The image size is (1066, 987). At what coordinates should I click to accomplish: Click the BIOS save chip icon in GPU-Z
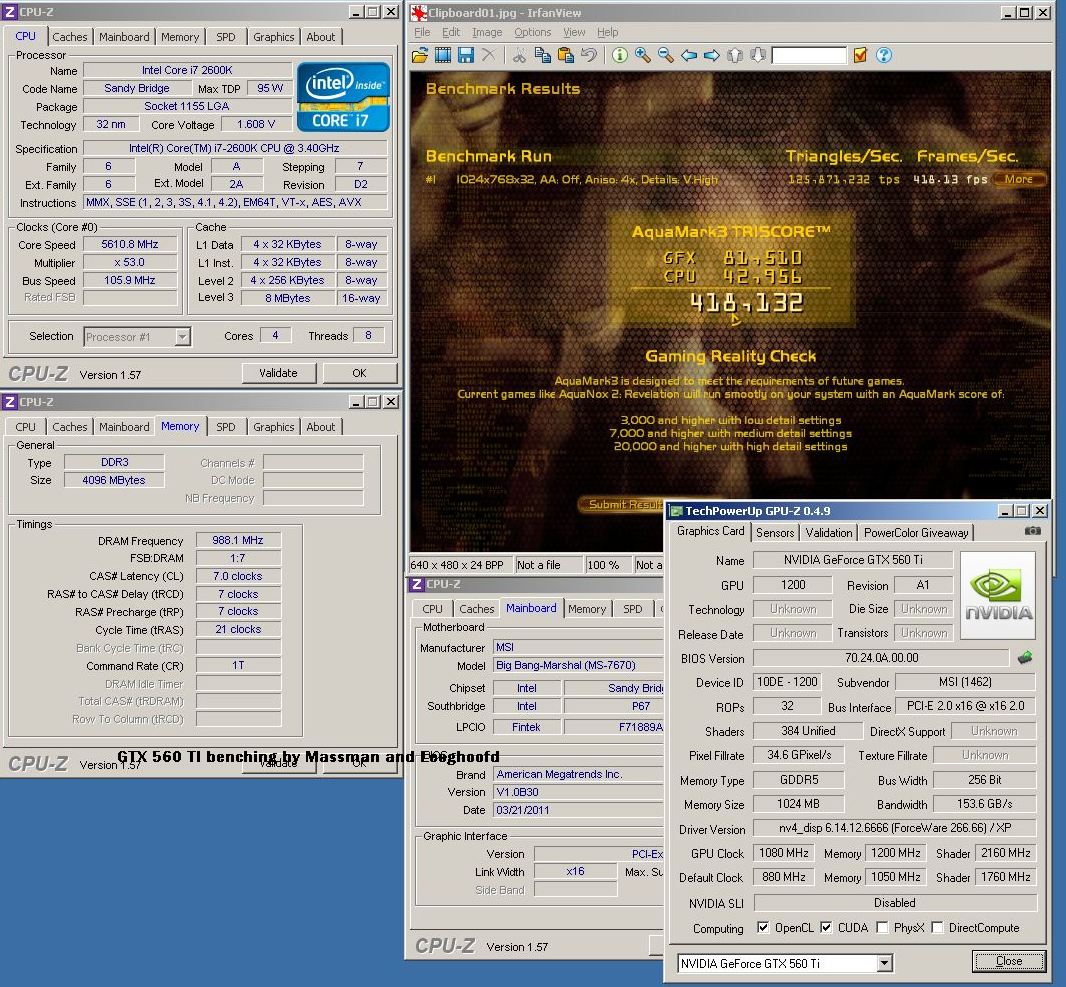pyautogui.click(x=1025, y=657)
